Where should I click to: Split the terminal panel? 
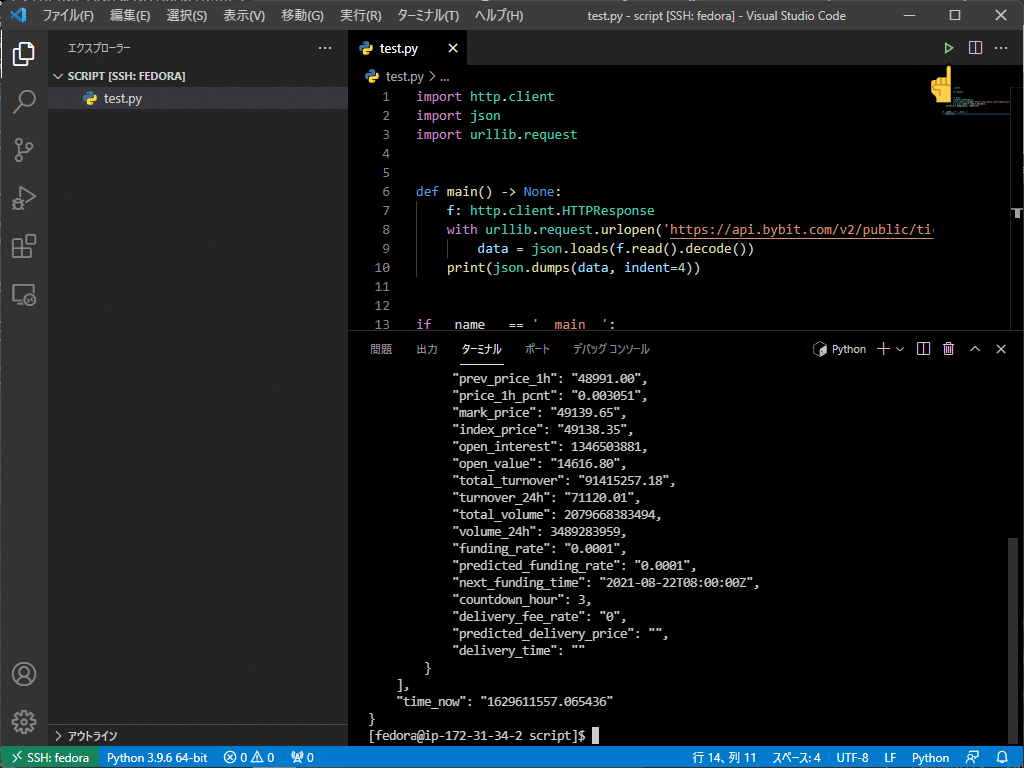point(923,349)
